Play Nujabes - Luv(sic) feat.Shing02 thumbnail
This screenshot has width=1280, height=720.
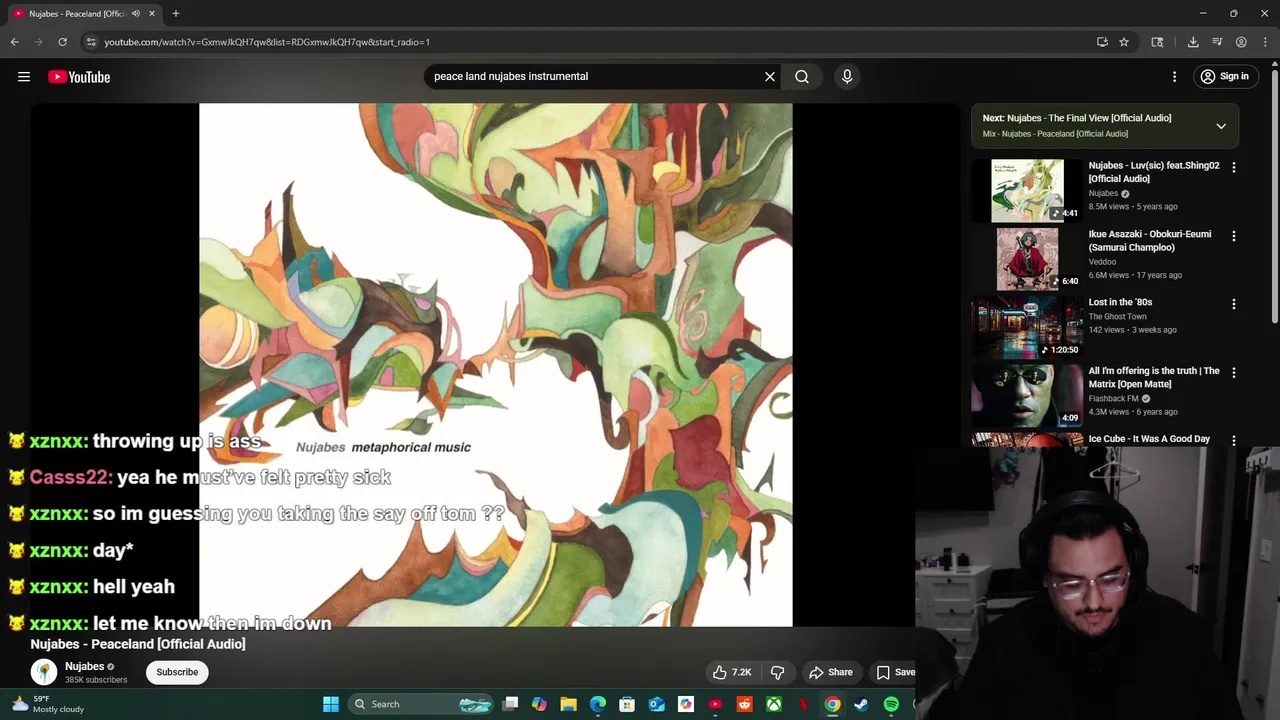tap(1027, 191)
